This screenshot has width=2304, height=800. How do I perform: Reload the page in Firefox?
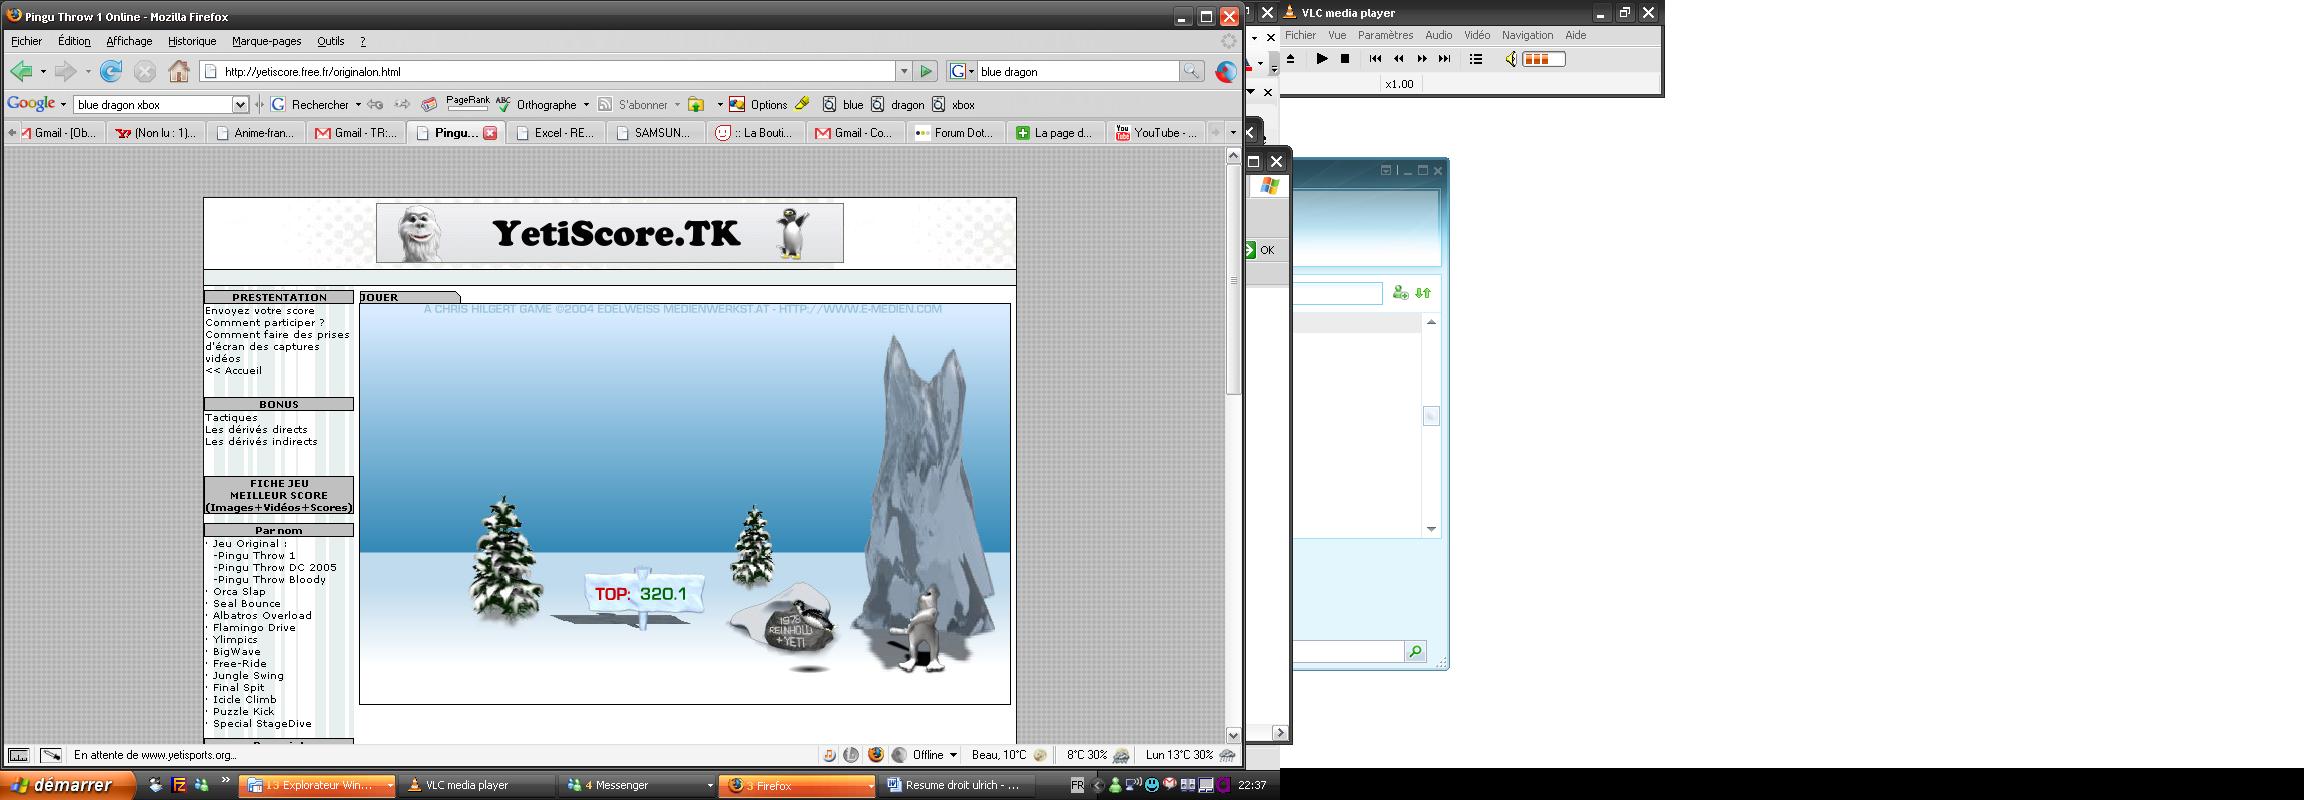(111, 71)
